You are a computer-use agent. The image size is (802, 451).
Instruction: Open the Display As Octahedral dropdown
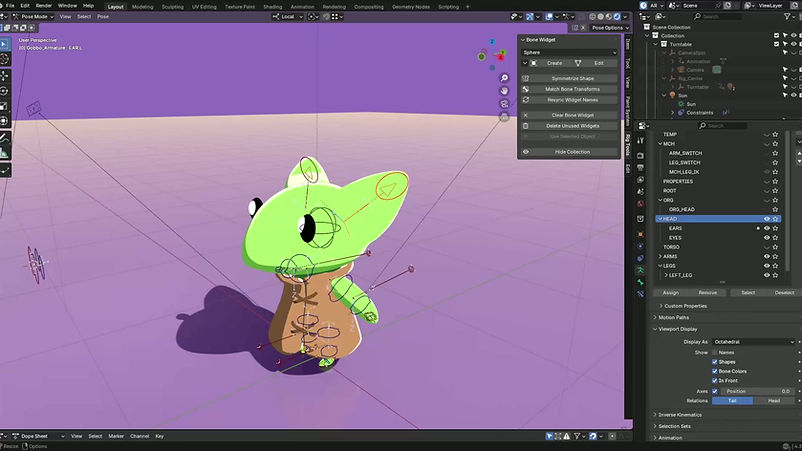pos(756,342)
